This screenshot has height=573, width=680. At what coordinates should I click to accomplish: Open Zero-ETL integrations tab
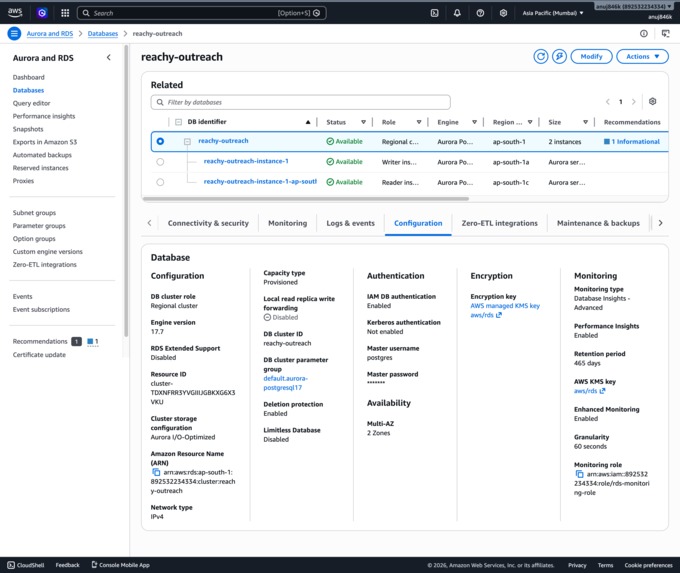click(500, 223)
